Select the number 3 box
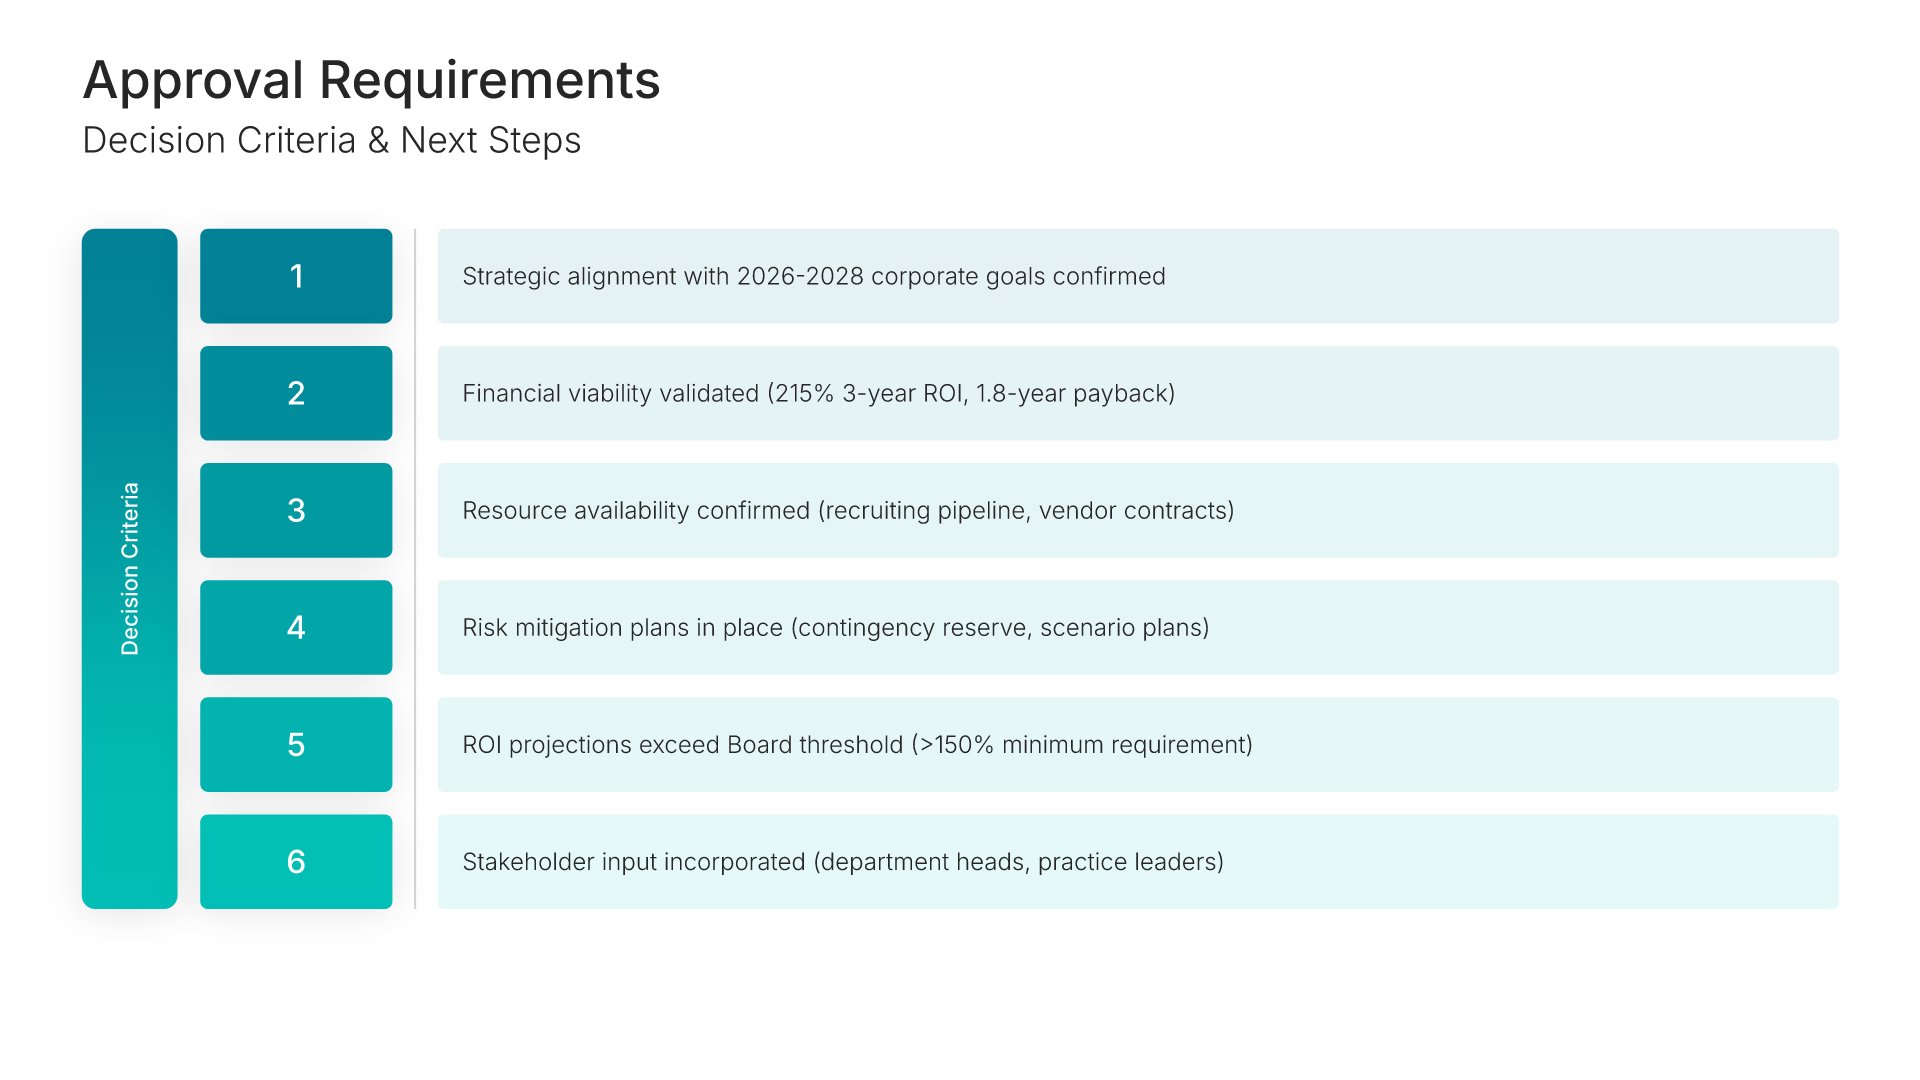Screen dimensions: 1920x1080 [x=296, y=510]
